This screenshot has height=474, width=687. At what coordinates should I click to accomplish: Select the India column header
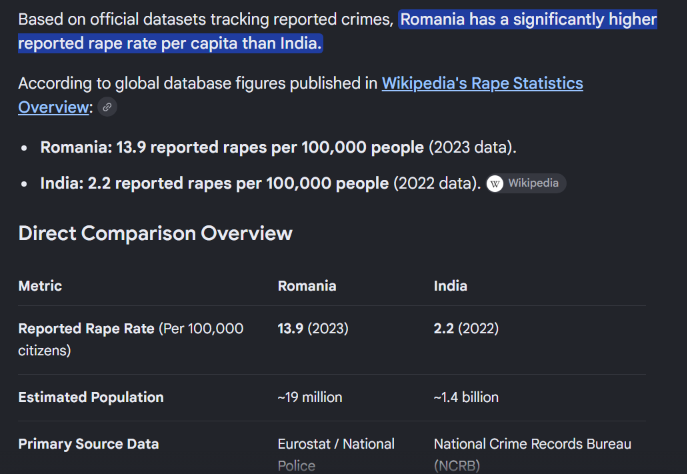click(x=450, y=286)
